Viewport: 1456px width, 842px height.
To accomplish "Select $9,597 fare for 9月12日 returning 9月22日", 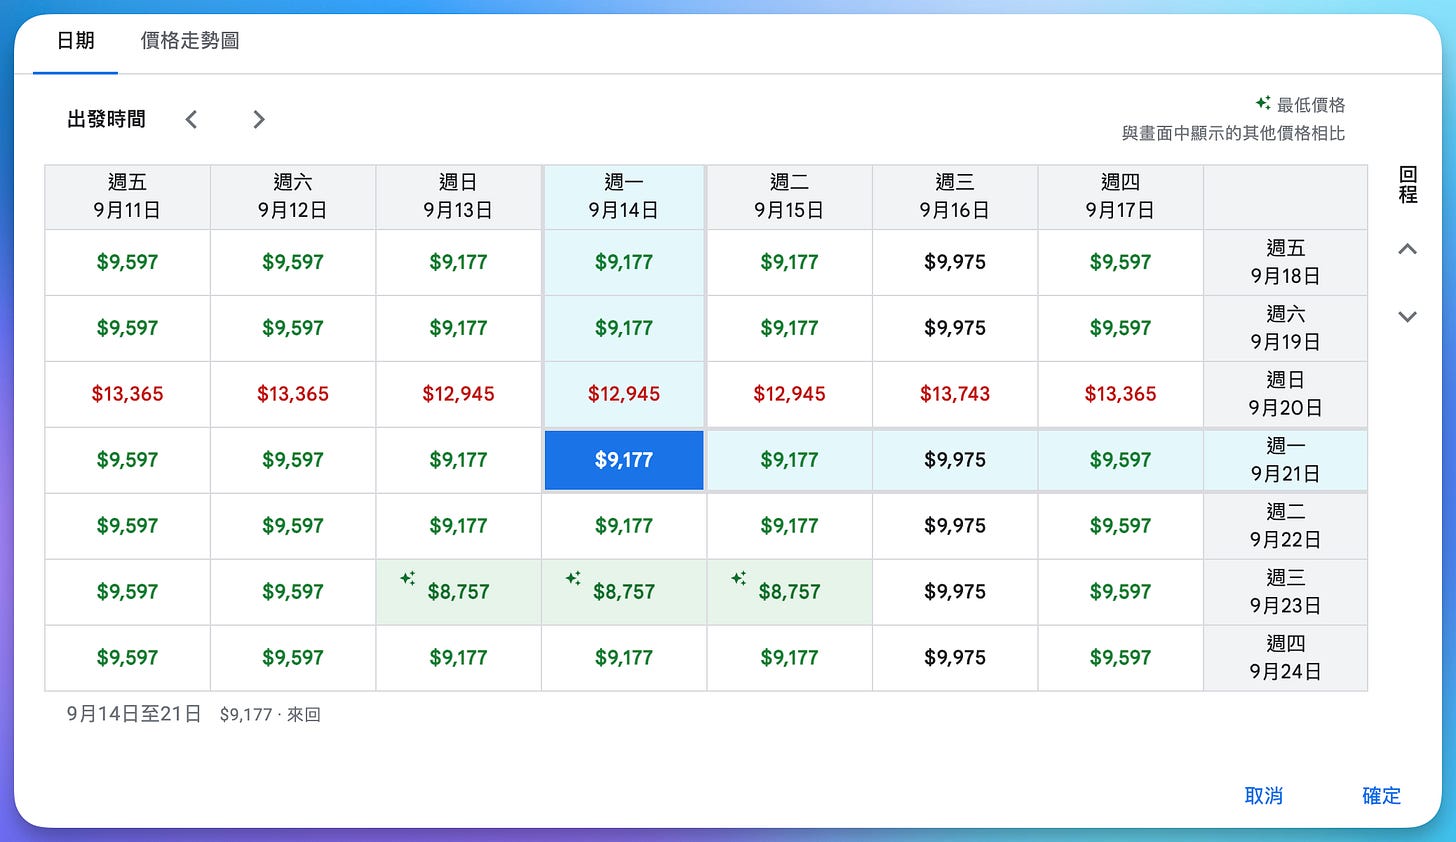I will click(293, 526).
